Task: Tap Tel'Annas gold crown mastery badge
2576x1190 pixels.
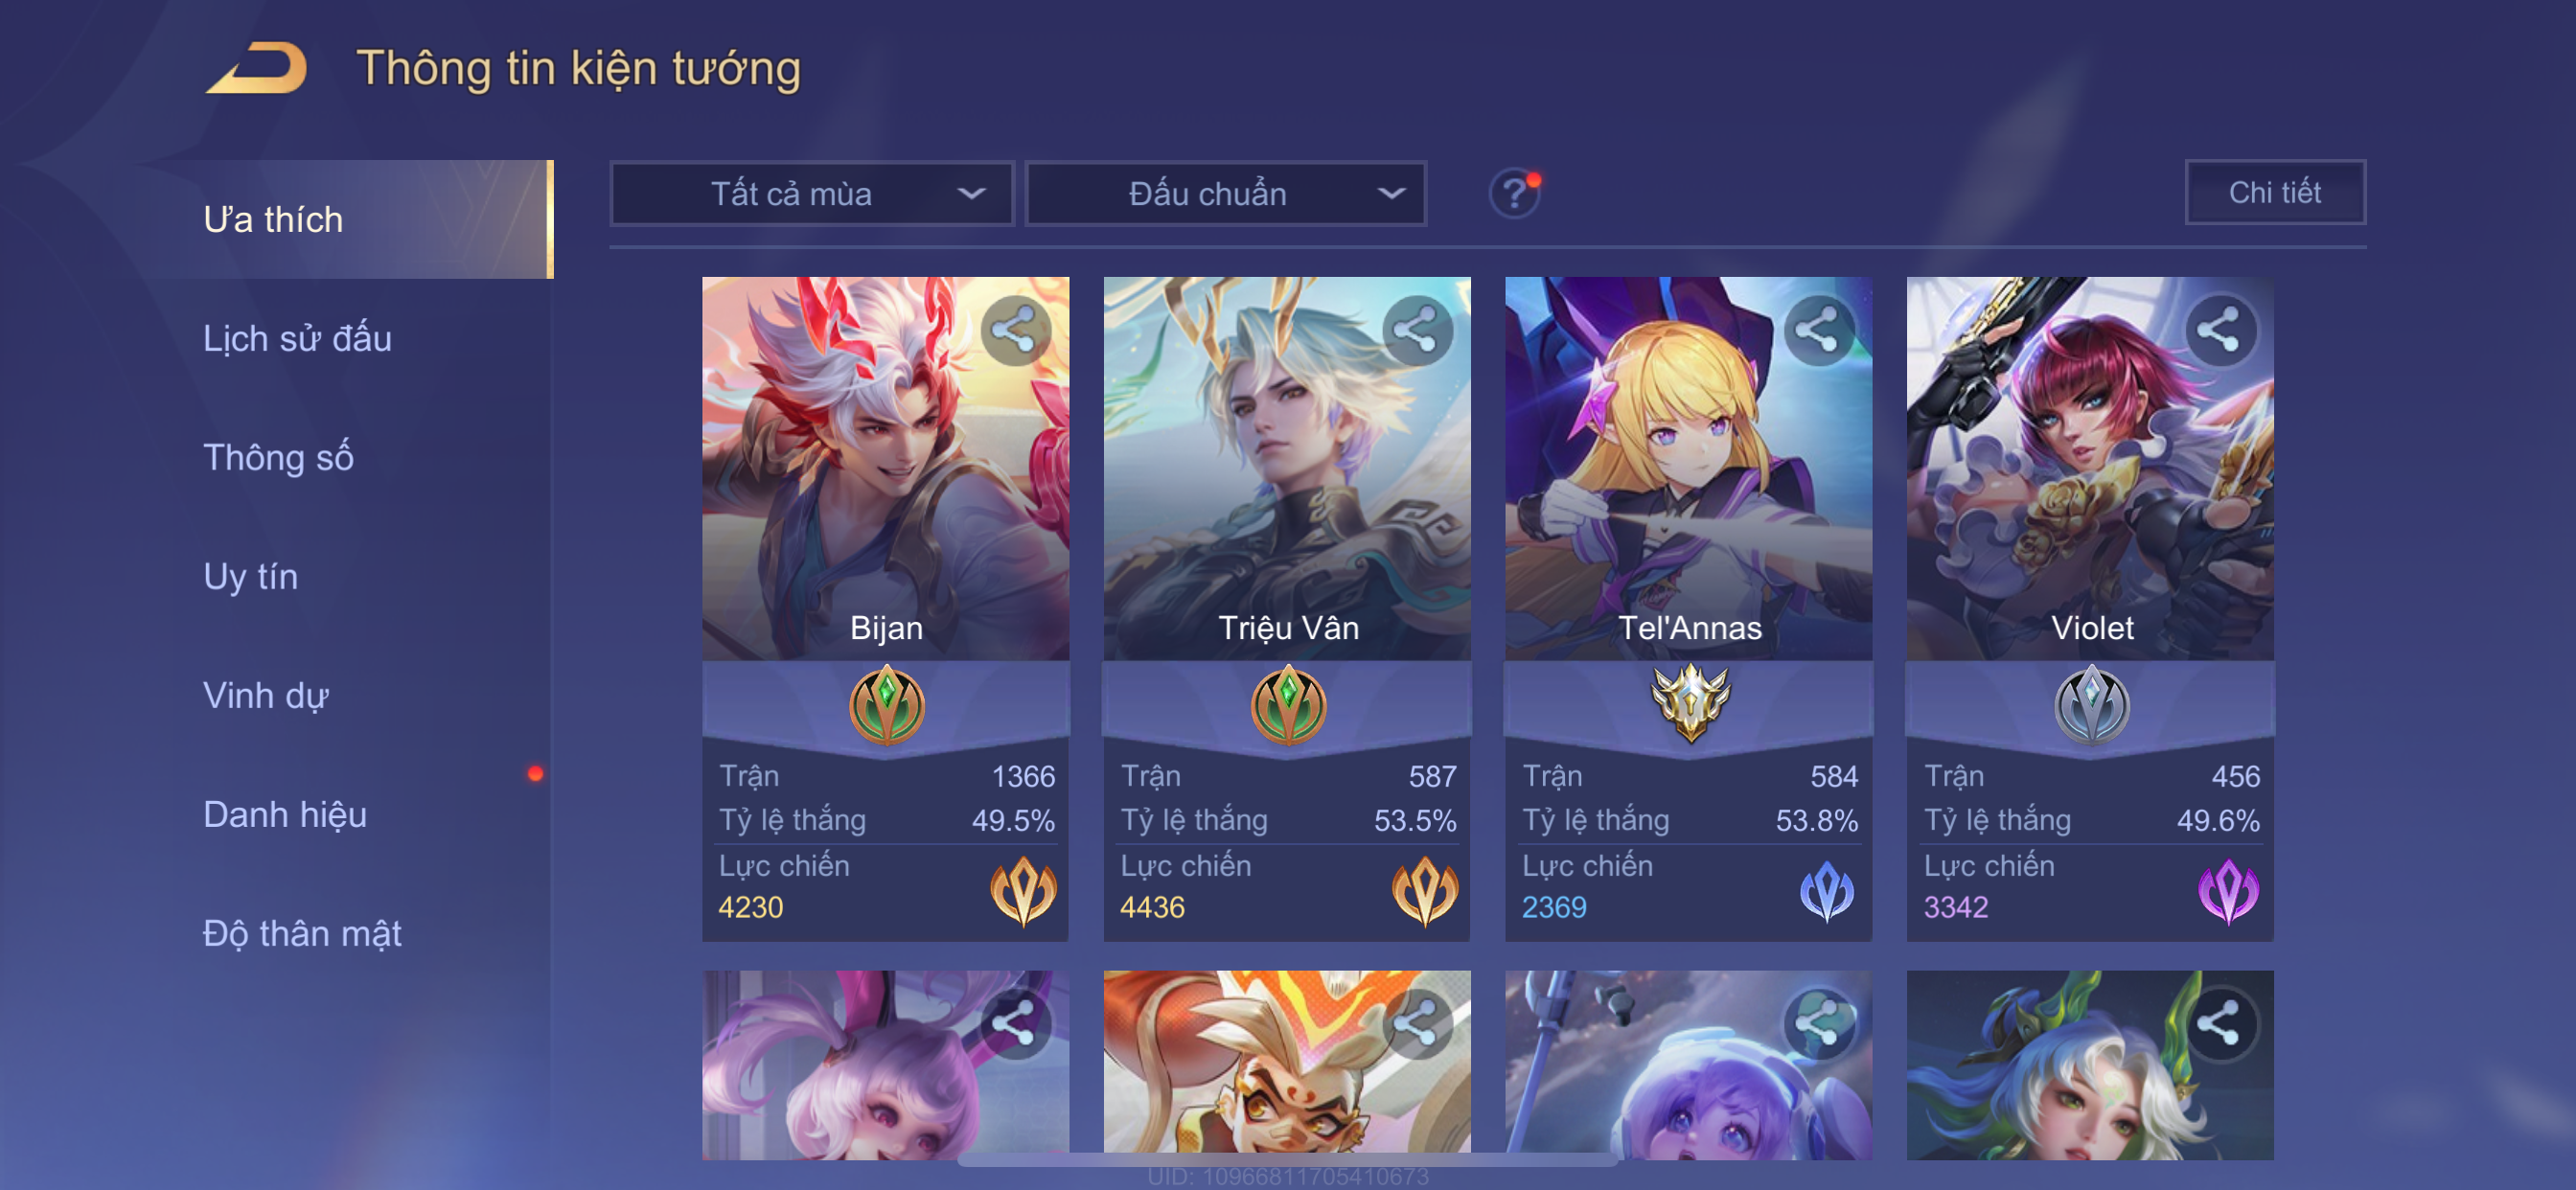Action: (1690, 703)
